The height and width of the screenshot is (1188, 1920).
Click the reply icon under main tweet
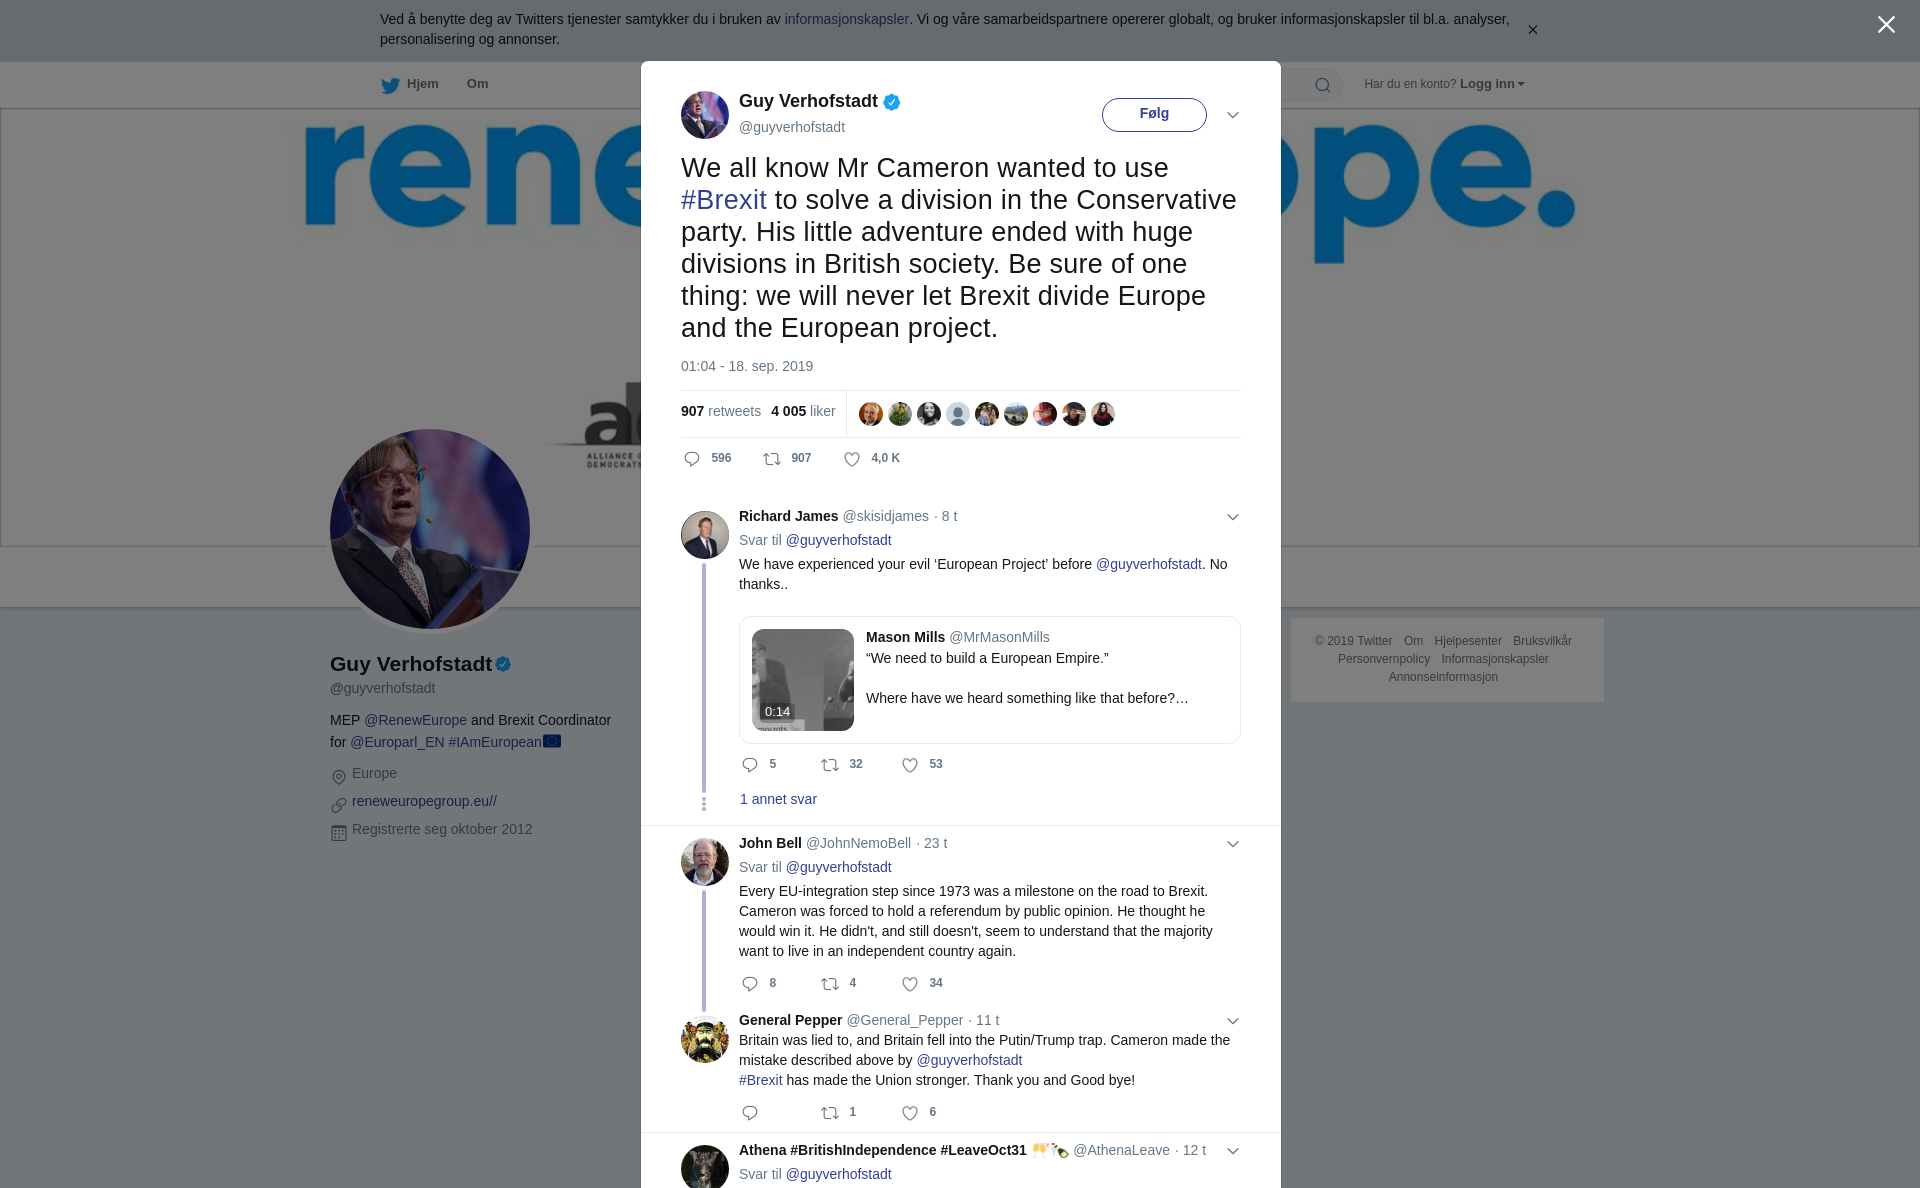[x=692, y=459]
